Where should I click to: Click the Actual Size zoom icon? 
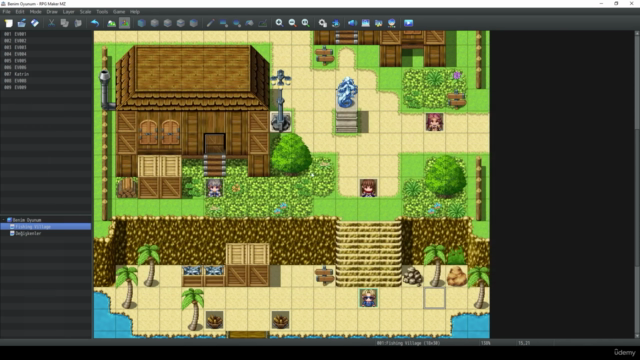pos(305,23)
